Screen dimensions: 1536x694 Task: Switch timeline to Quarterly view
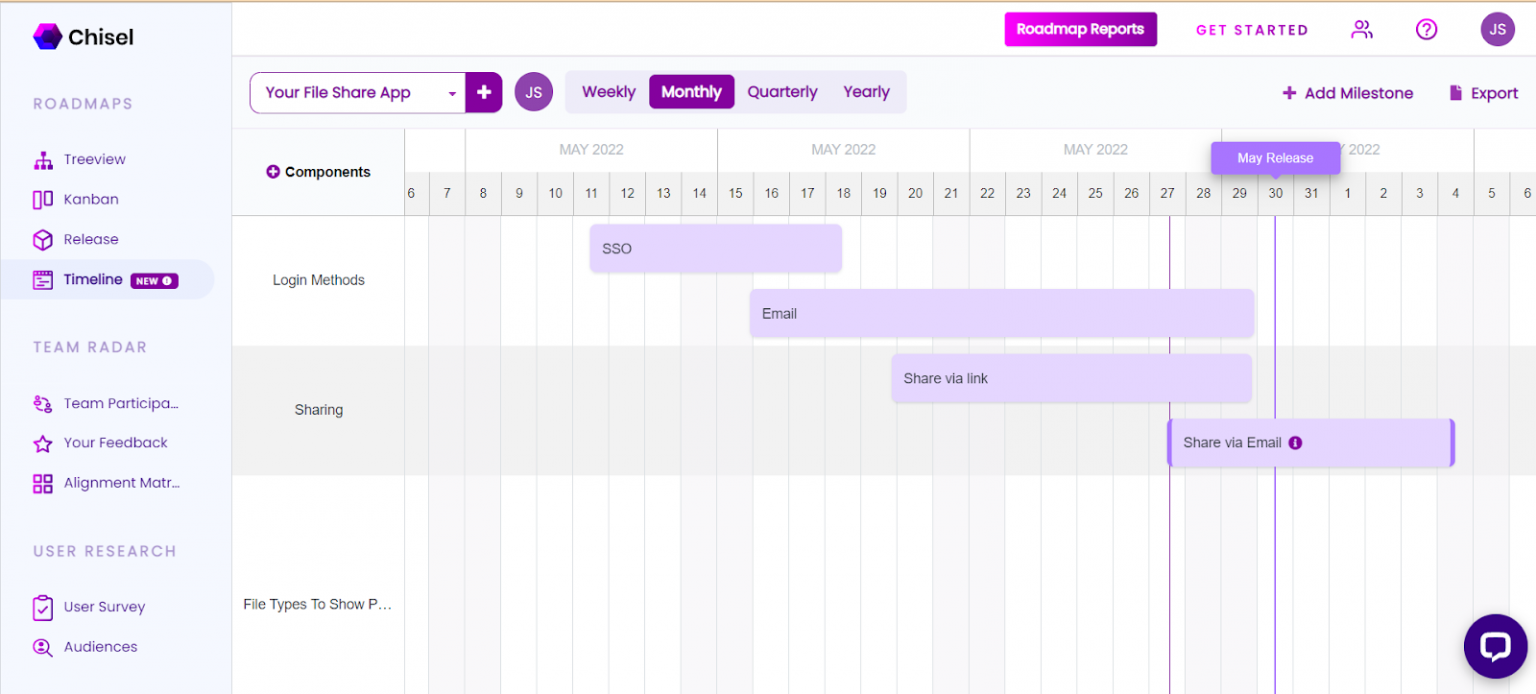(x=782, y=92)
